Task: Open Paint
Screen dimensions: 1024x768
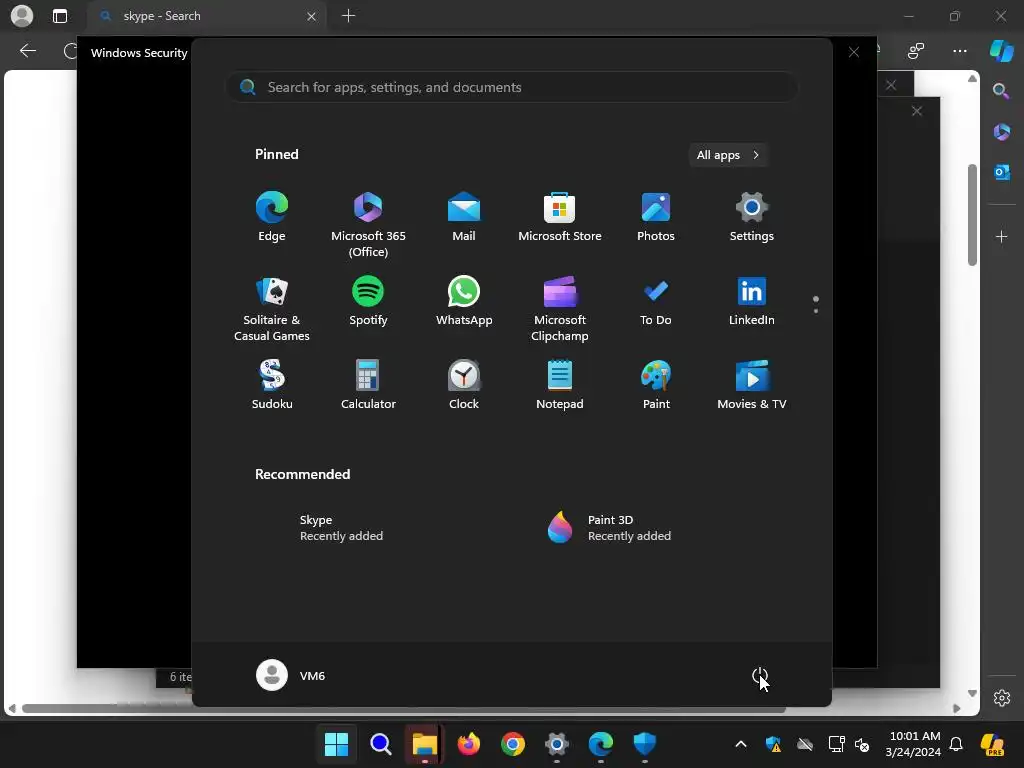Action: tap(656, 385)
